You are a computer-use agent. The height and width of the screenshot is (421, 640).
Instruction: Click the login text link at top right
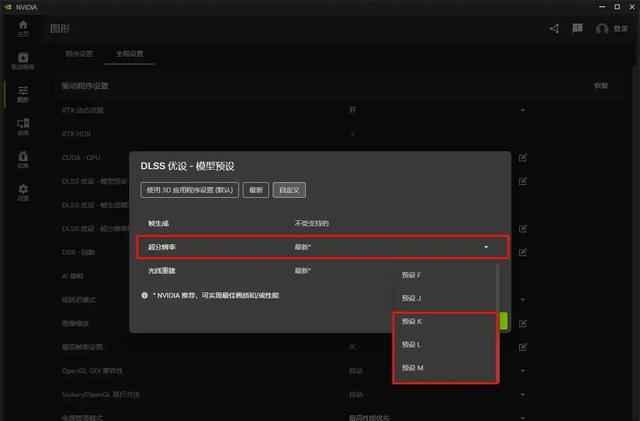click(620, 29)
